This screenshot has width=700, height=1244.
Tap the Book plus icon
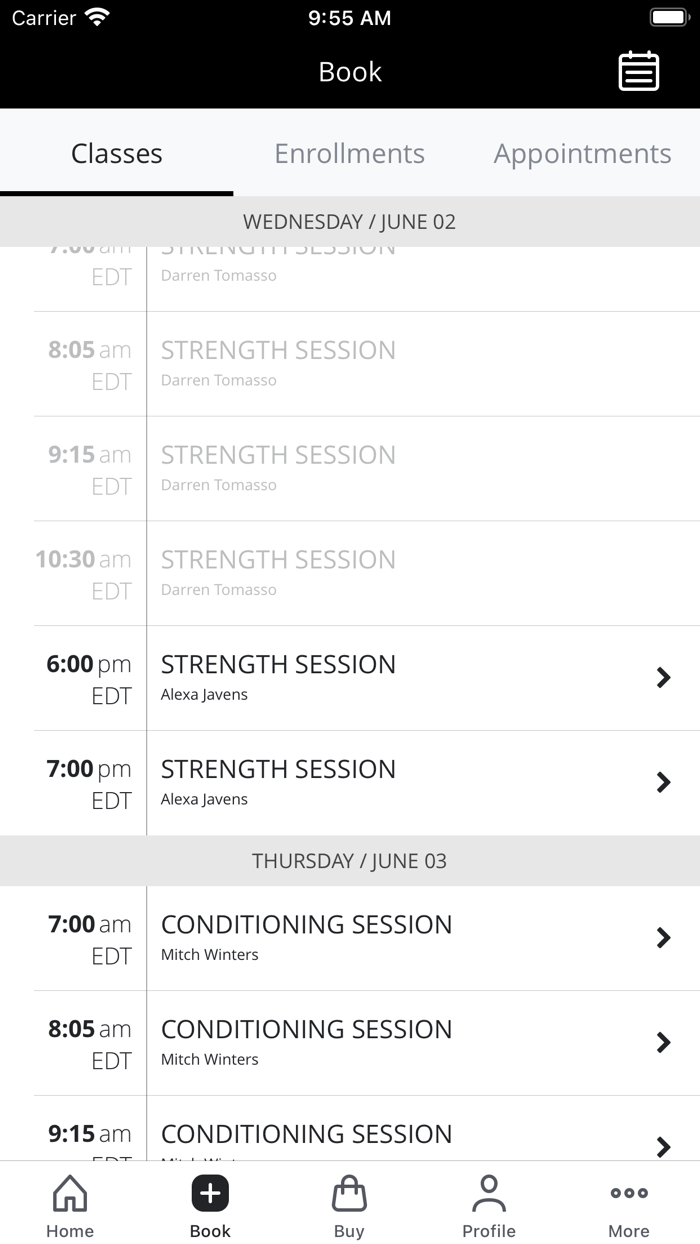pos(209,1193)
